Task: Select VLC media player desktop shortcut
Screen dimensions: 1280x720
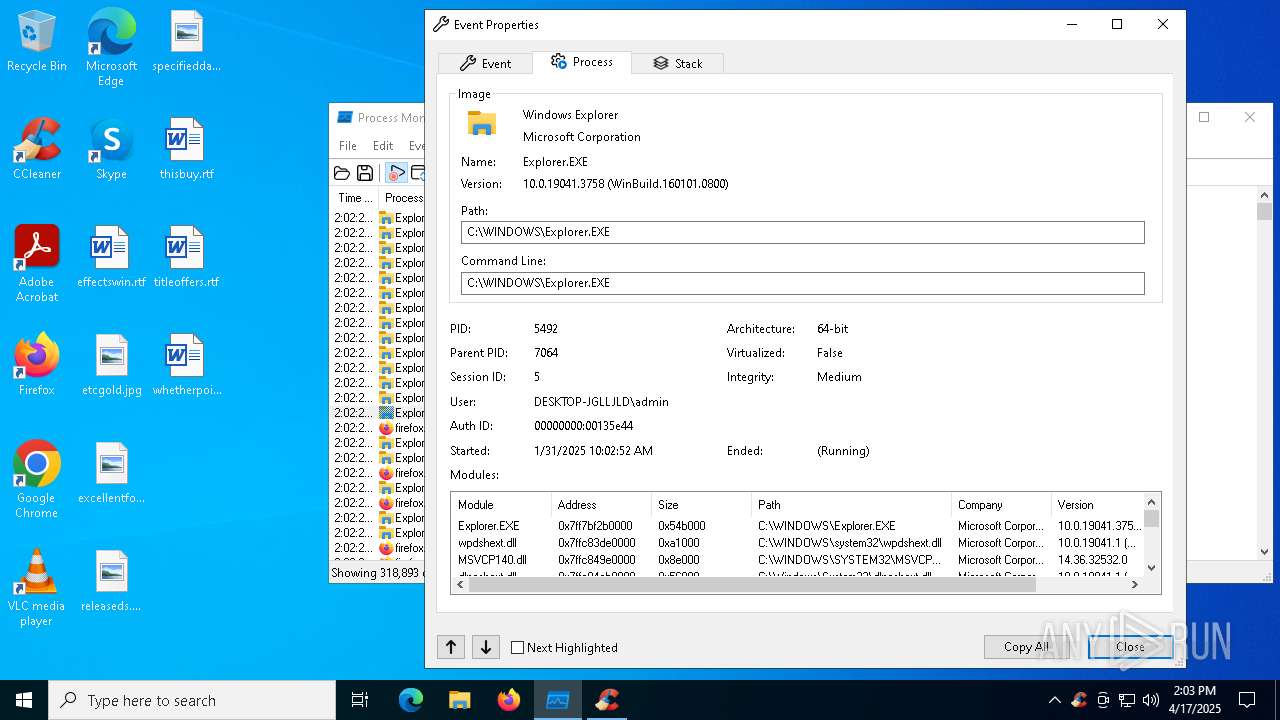Action: click(x=37, y=588)
